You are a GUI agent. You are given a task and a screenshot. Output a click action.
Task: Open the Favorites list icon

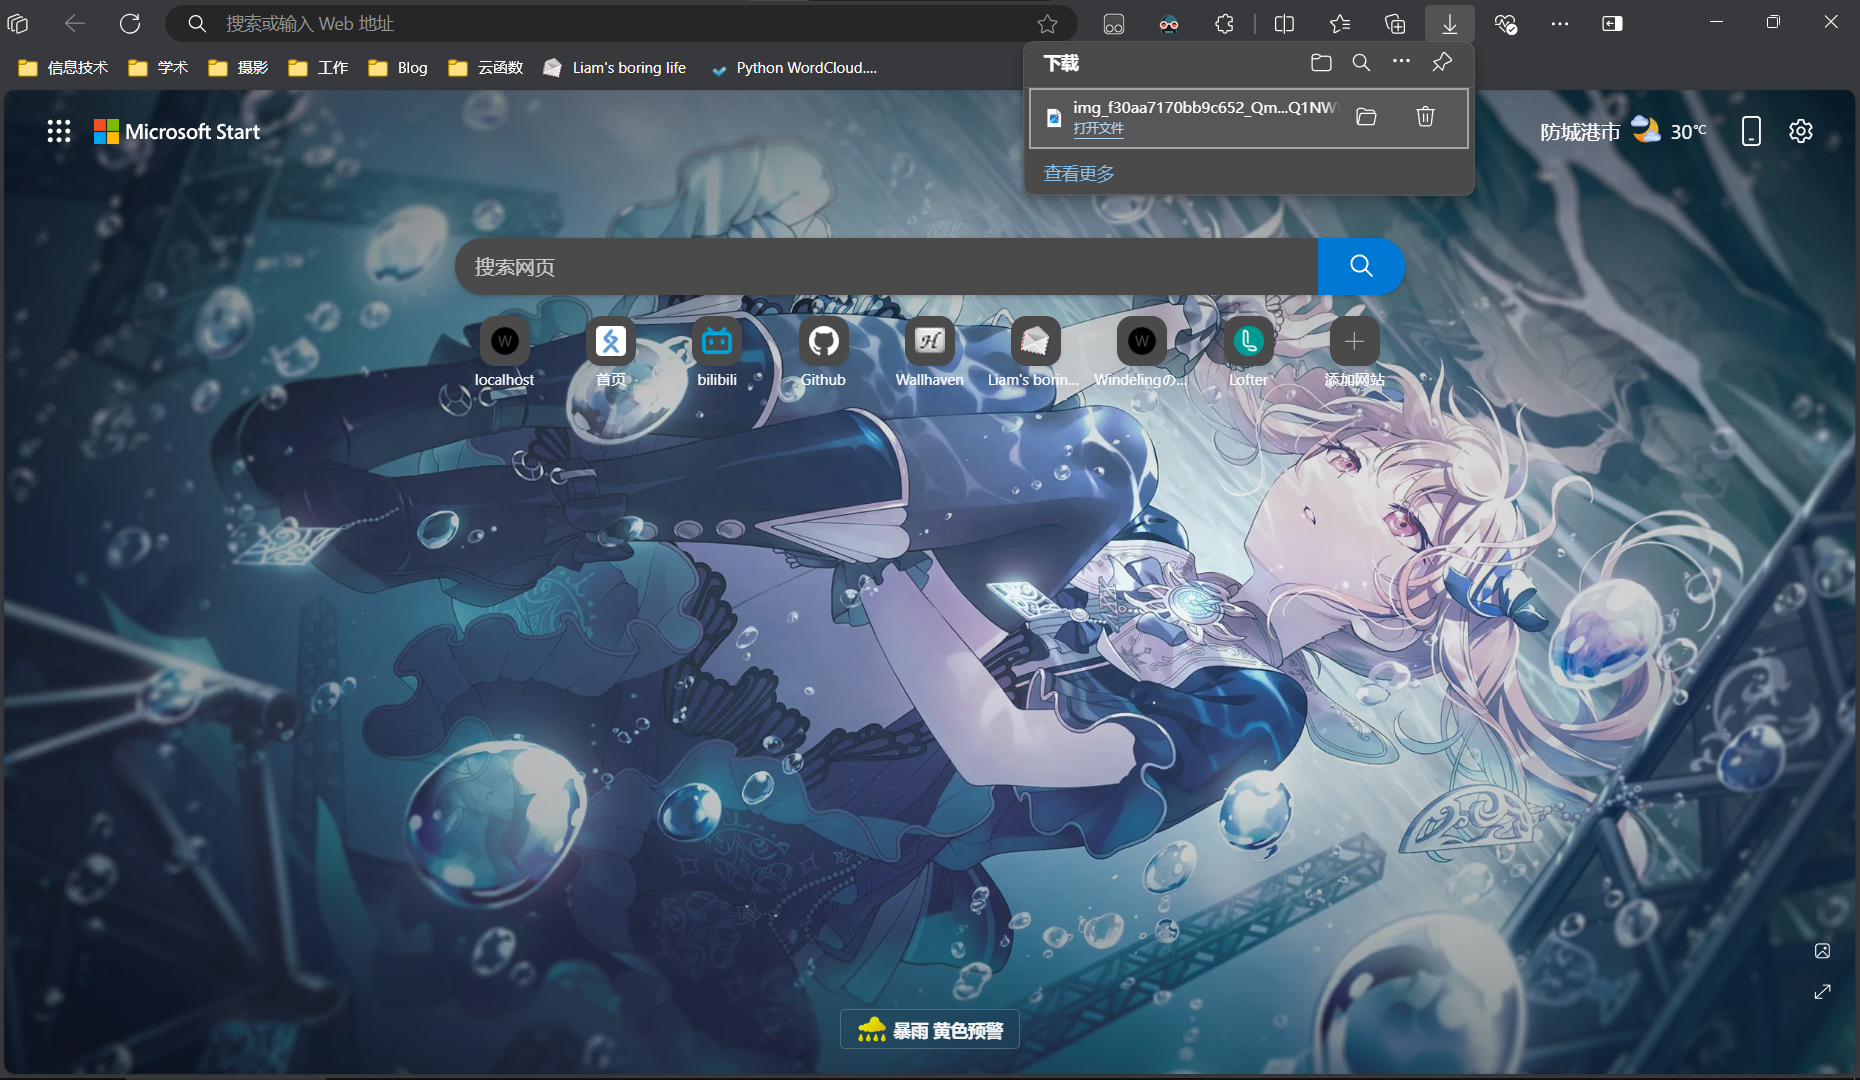[1340, 23]
